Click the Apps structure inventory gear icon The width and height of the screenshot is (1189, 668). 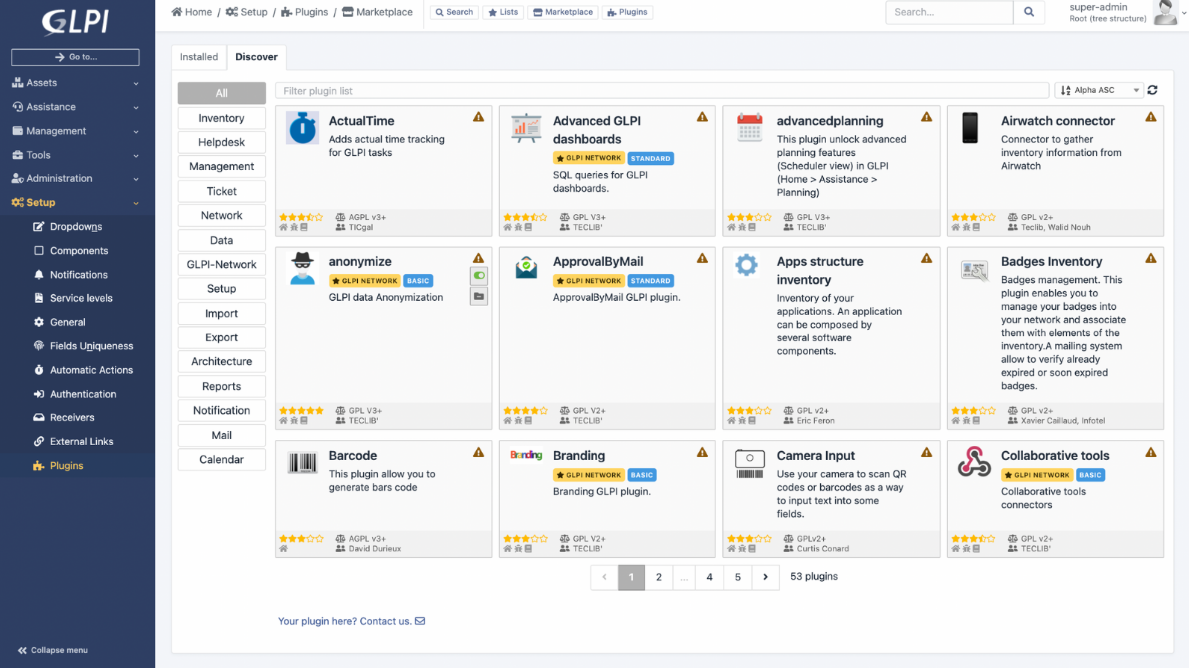(746, 265)
